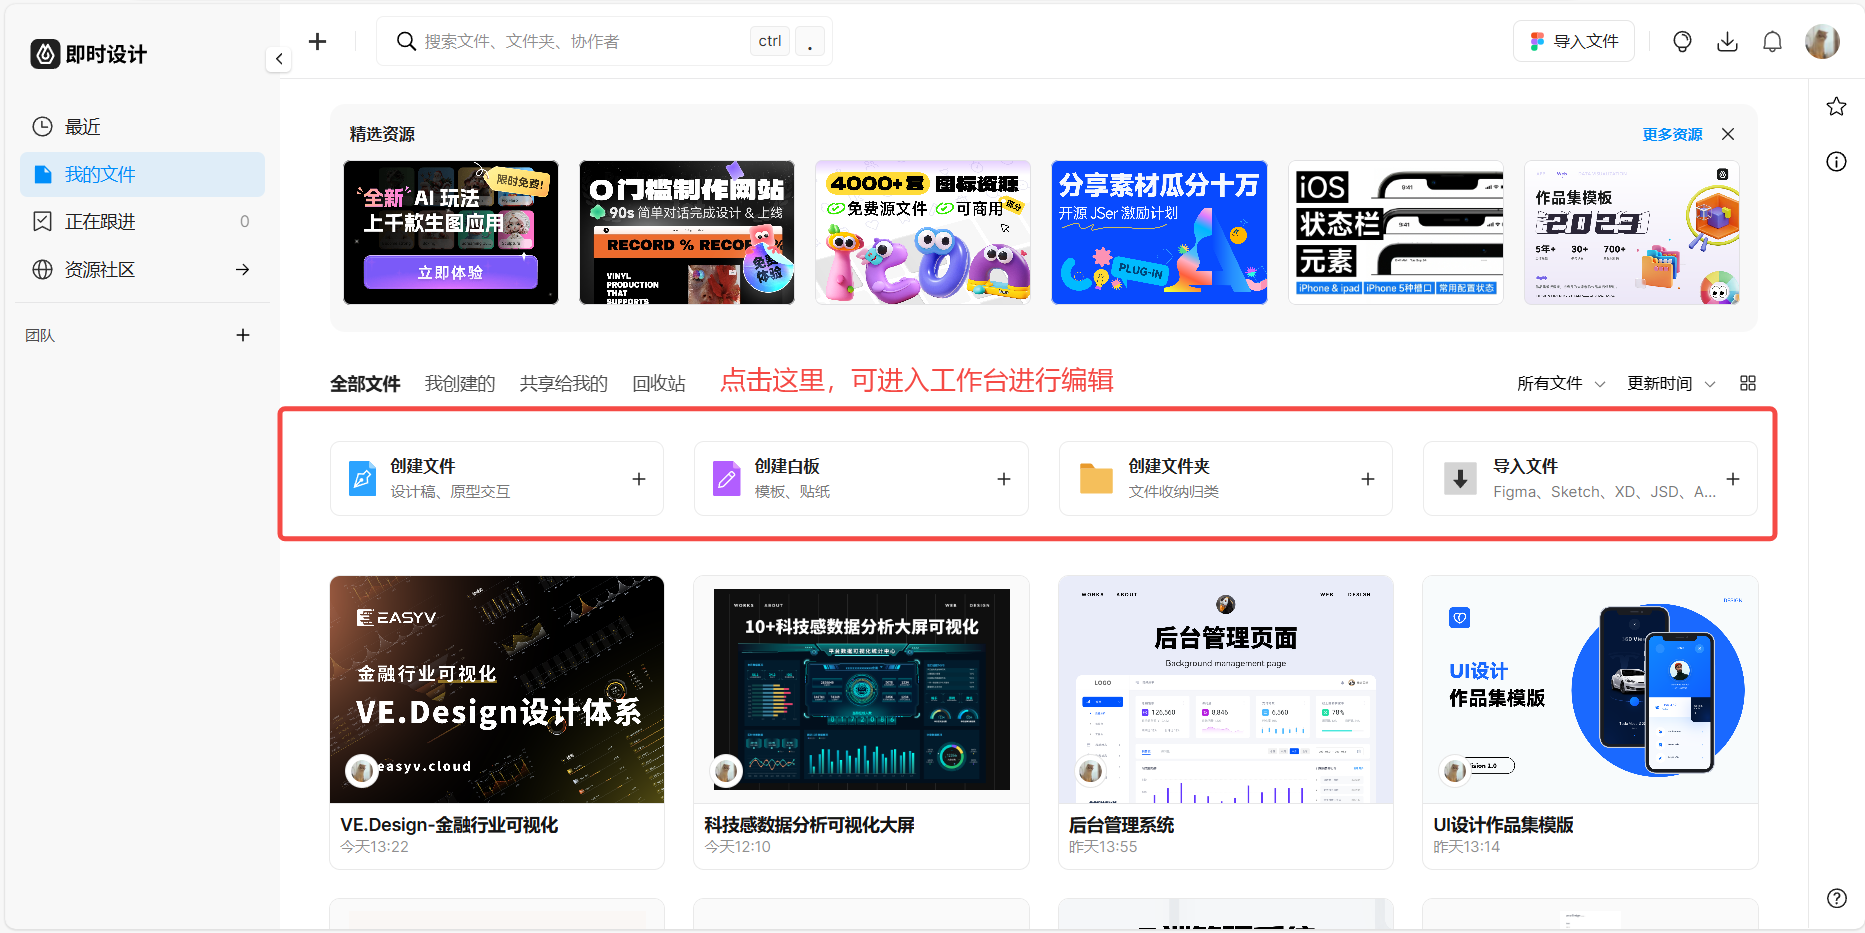The width and height of the screenshot is (1865, 933).
Task: Collapse the left sidebar with the arrow
Action: pos(279,59)
